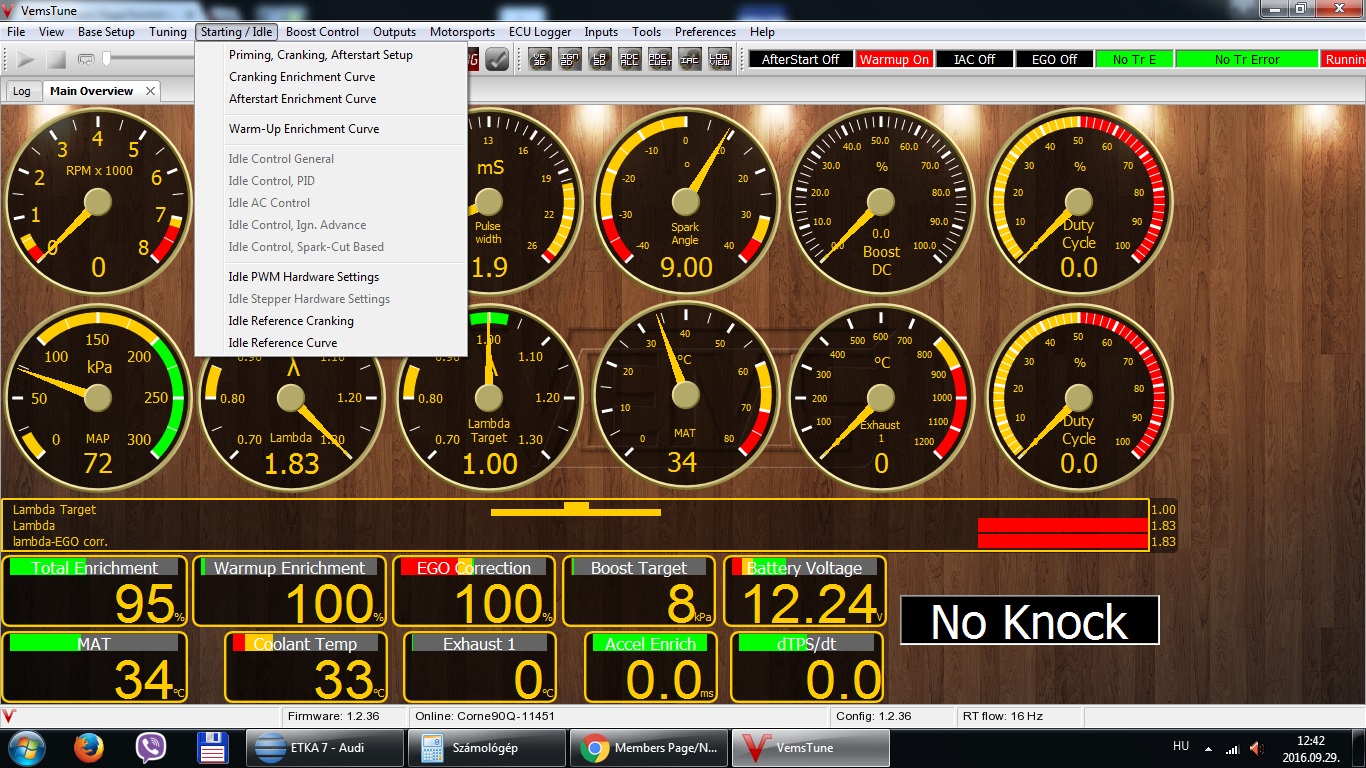Open Viber from the taskbar

pos(151,747)
